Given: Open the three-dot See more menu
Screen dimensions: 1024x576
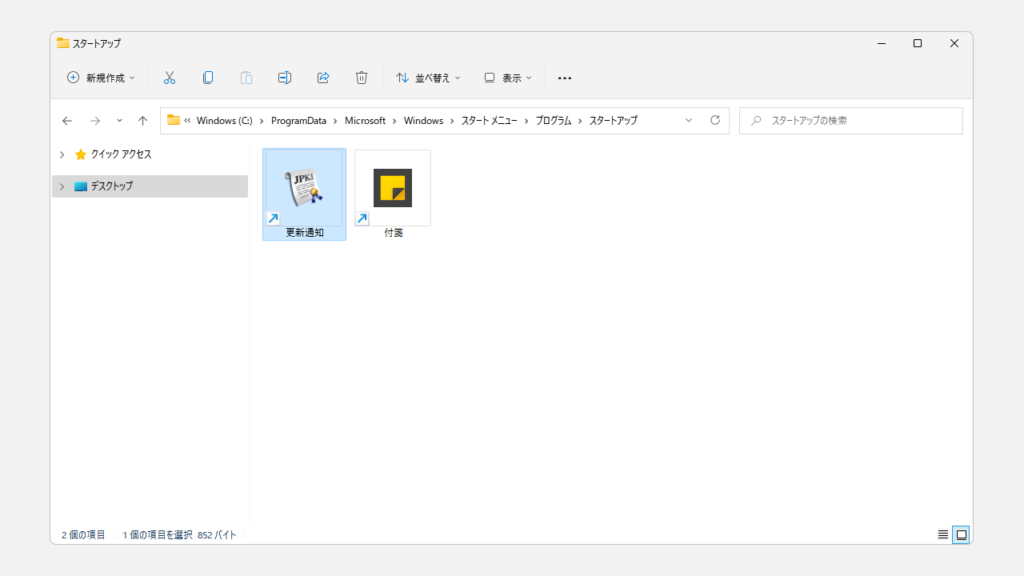Looking at the screenshot, I should pos(564,78).
